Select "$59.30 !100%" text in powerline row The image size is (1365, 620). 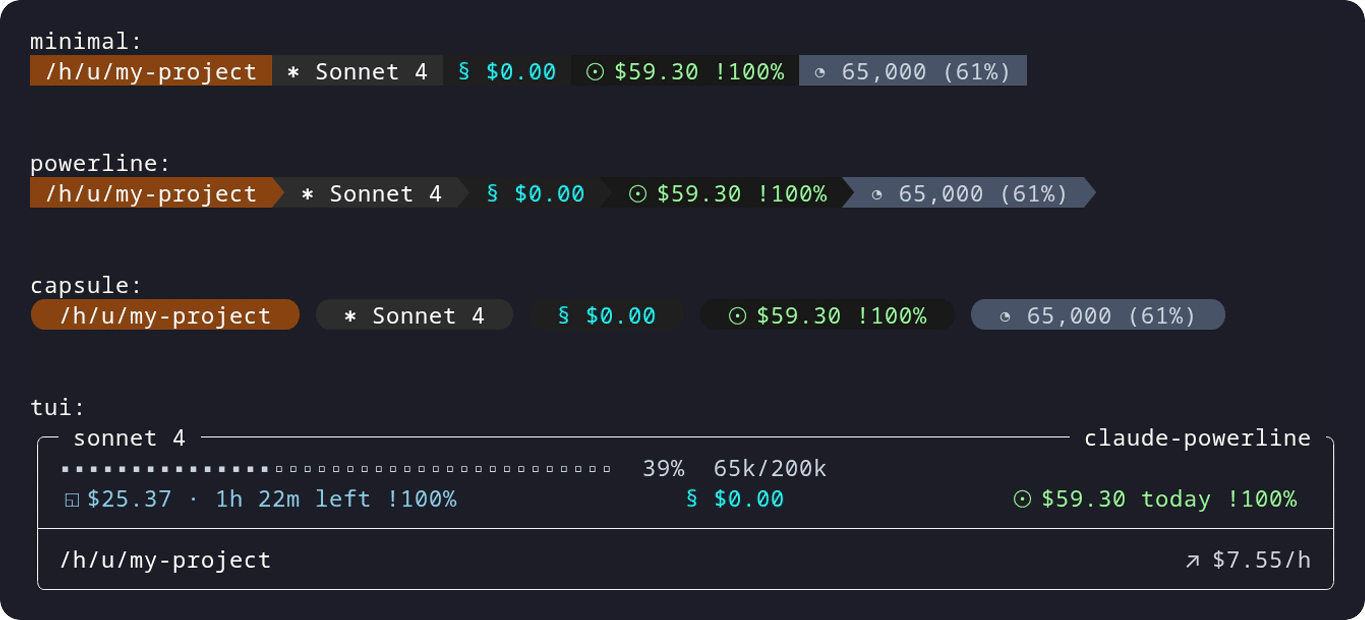point(742,194)
